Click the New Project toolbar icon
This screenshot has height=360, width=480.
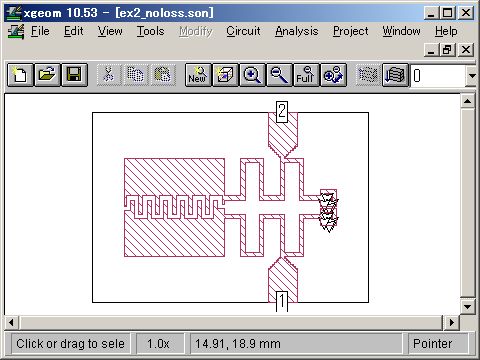(20, 75)
